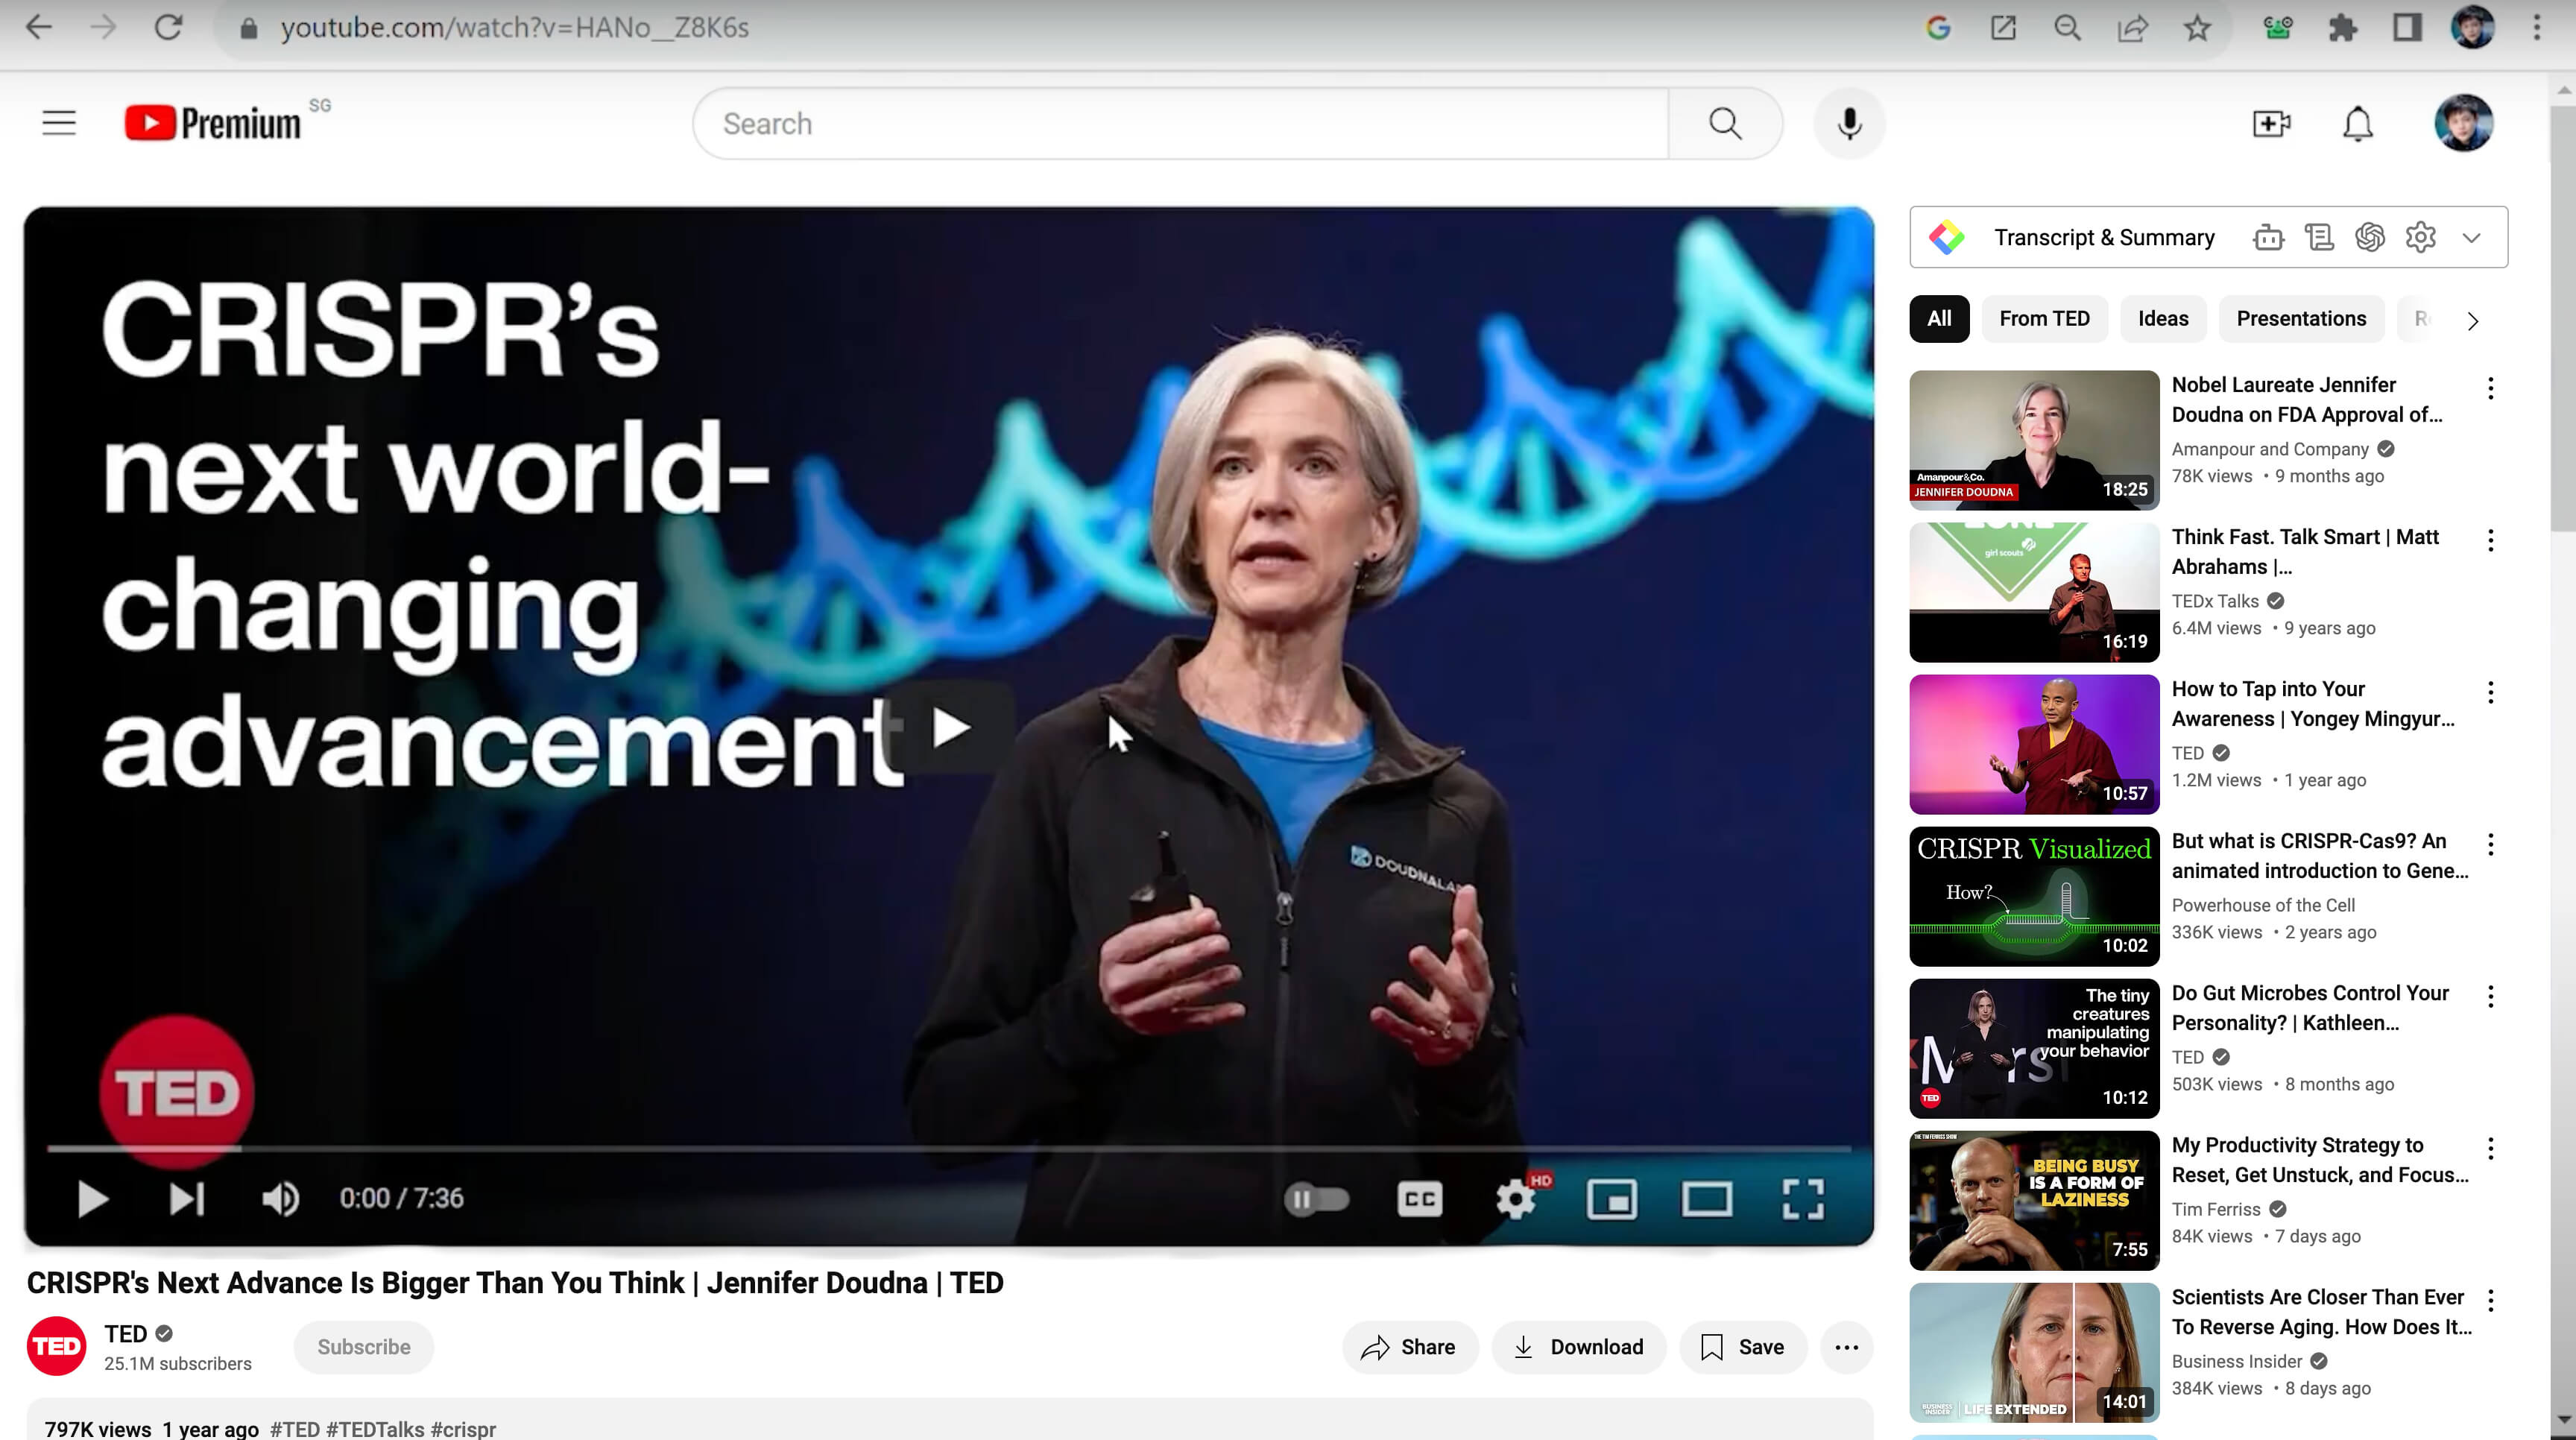Switch to theater mode view
The width and height of the screenshot is (2576, 1440).
point(1706,1198)
